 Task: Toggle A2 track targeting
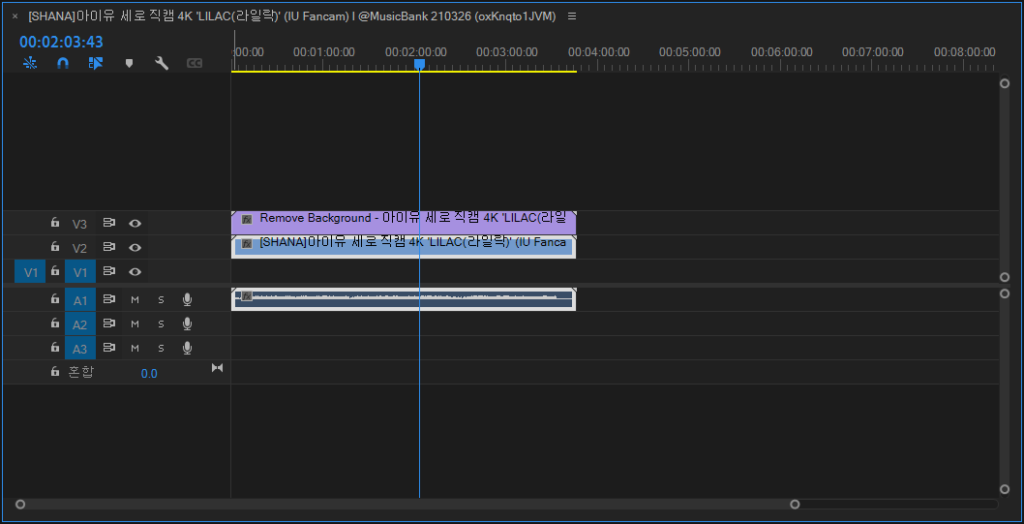pyautogui.click(x=80, y=324)
